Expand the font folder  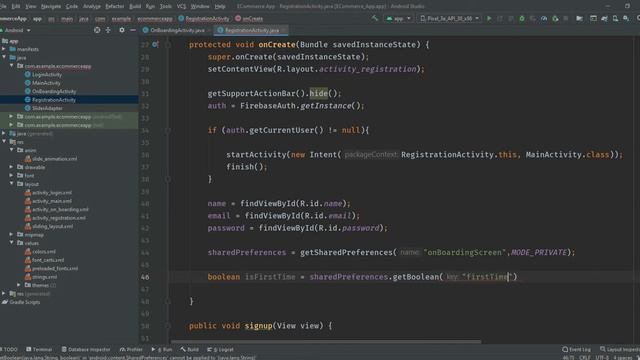(x=11, y=176)
